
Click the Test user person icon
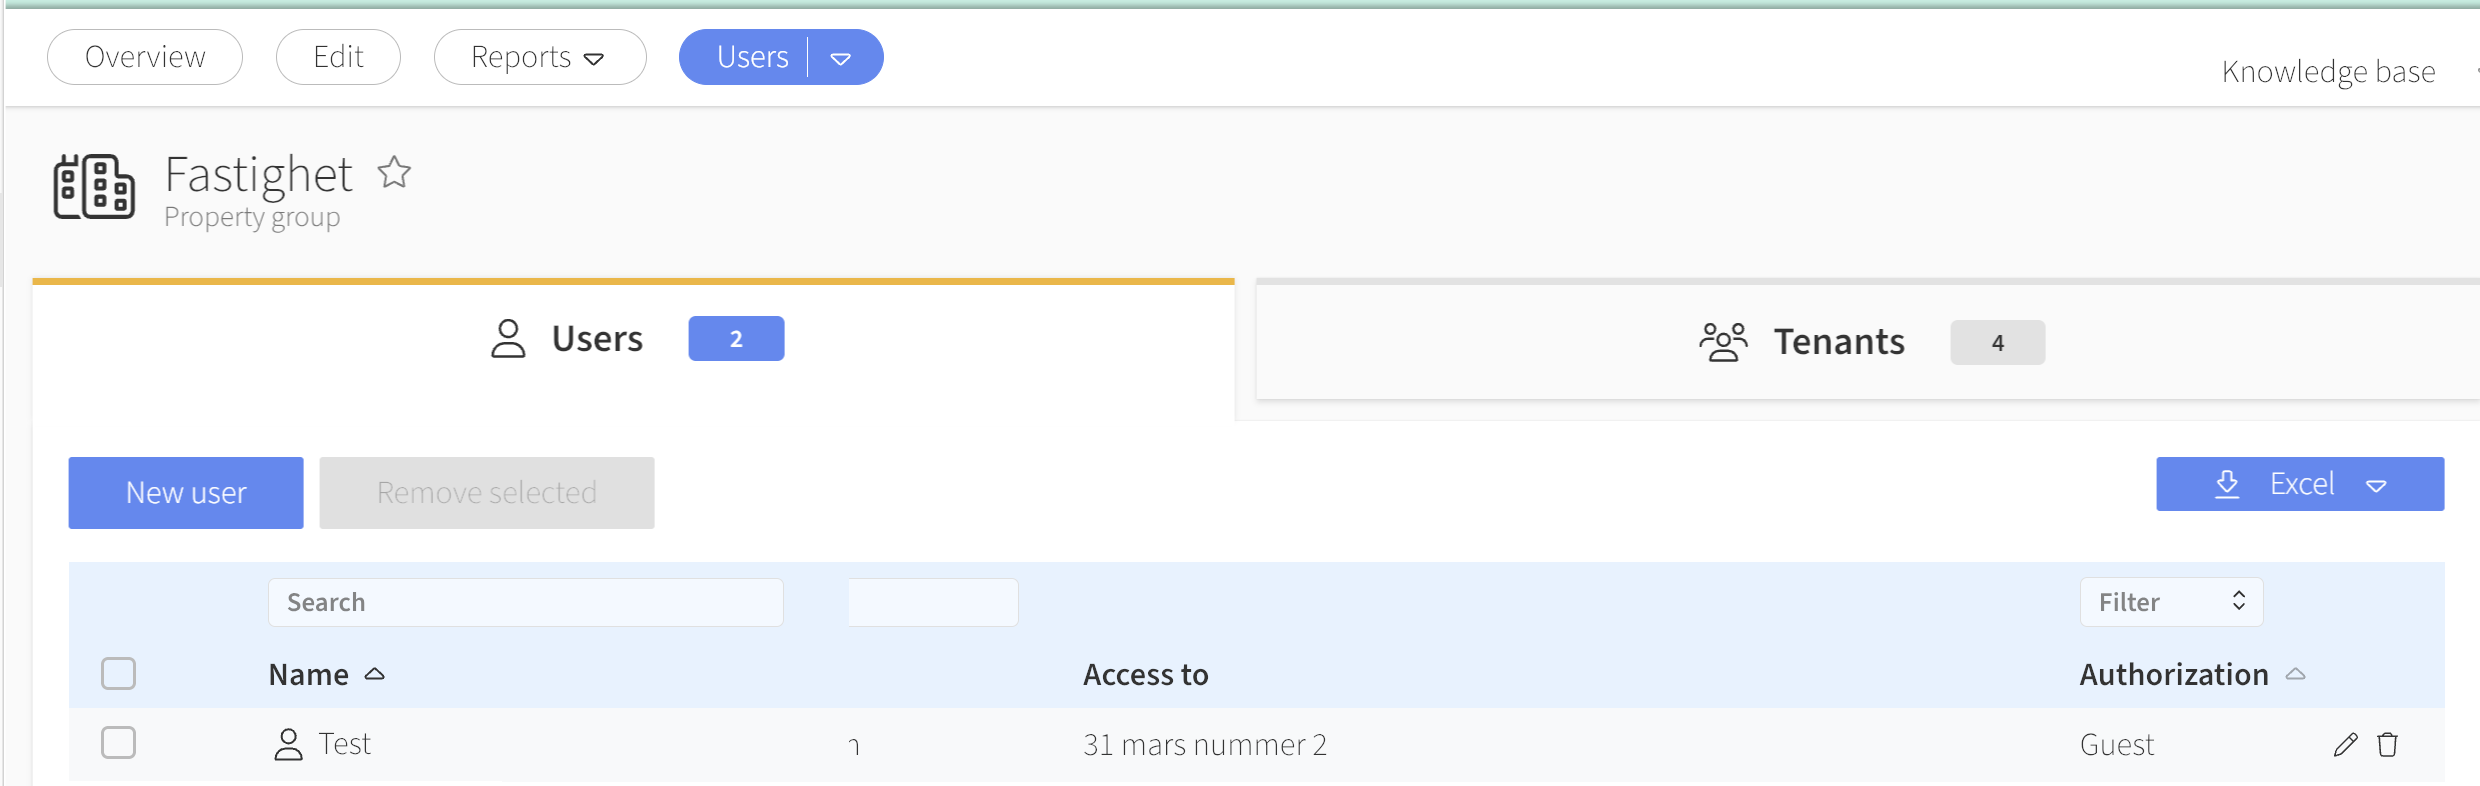[x=288, y=744]
